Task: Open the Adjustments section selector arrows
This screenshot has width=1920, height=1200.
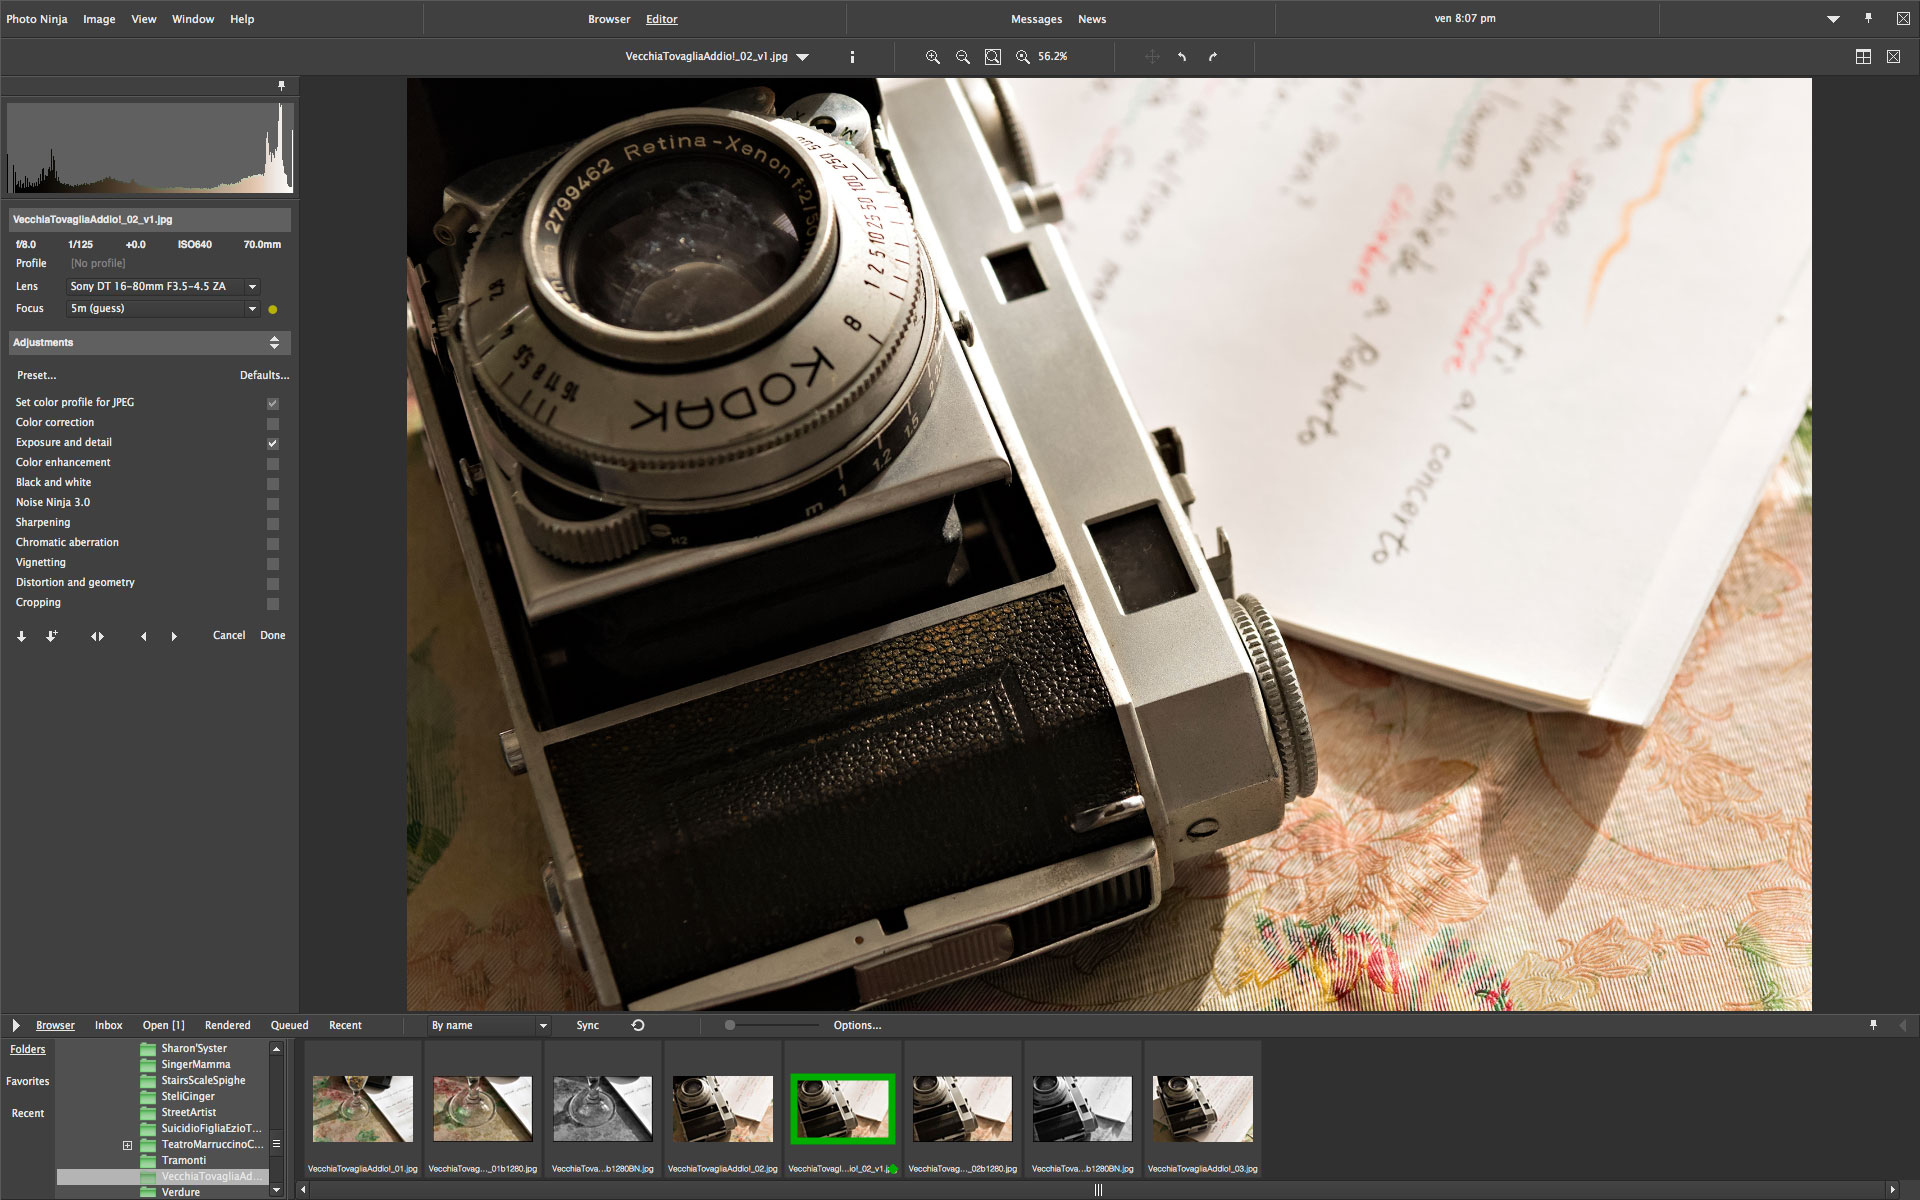Action: (x=274, y=343)
